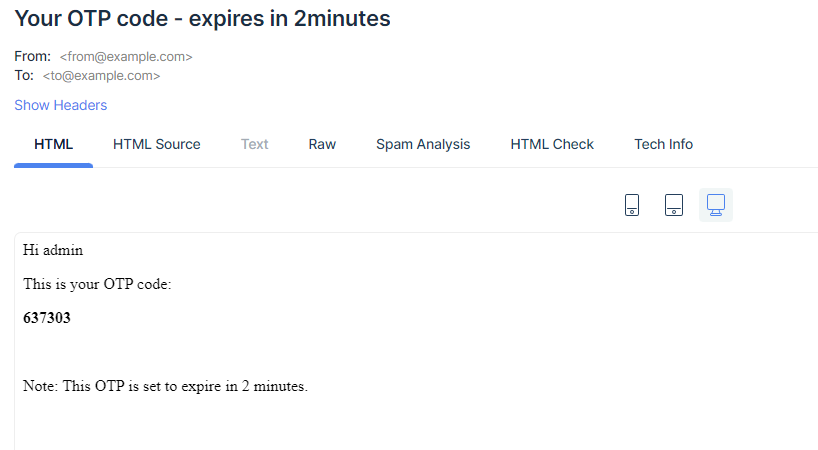Switch to mobile preview icon
818x450 pixels.
click(632, 205)
